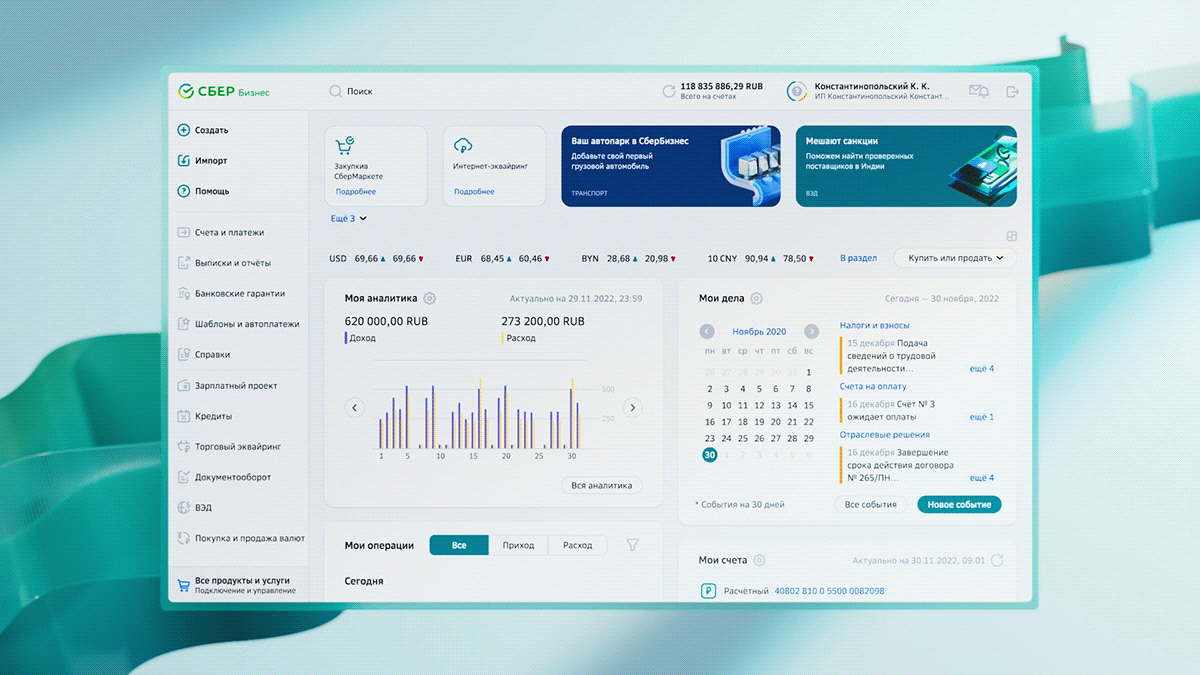Image resolution: width=1200 pixels, height=675 pixels.
Task: Click the Новое событие button
Action: click(x=959, y=505)
